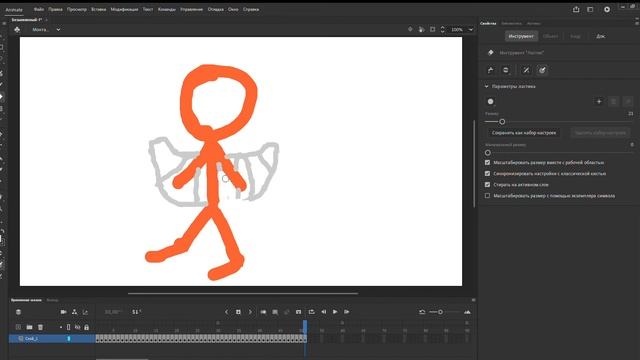Uncheck Синхронизировать настройки с классической кистью

[x=487, y=173]
